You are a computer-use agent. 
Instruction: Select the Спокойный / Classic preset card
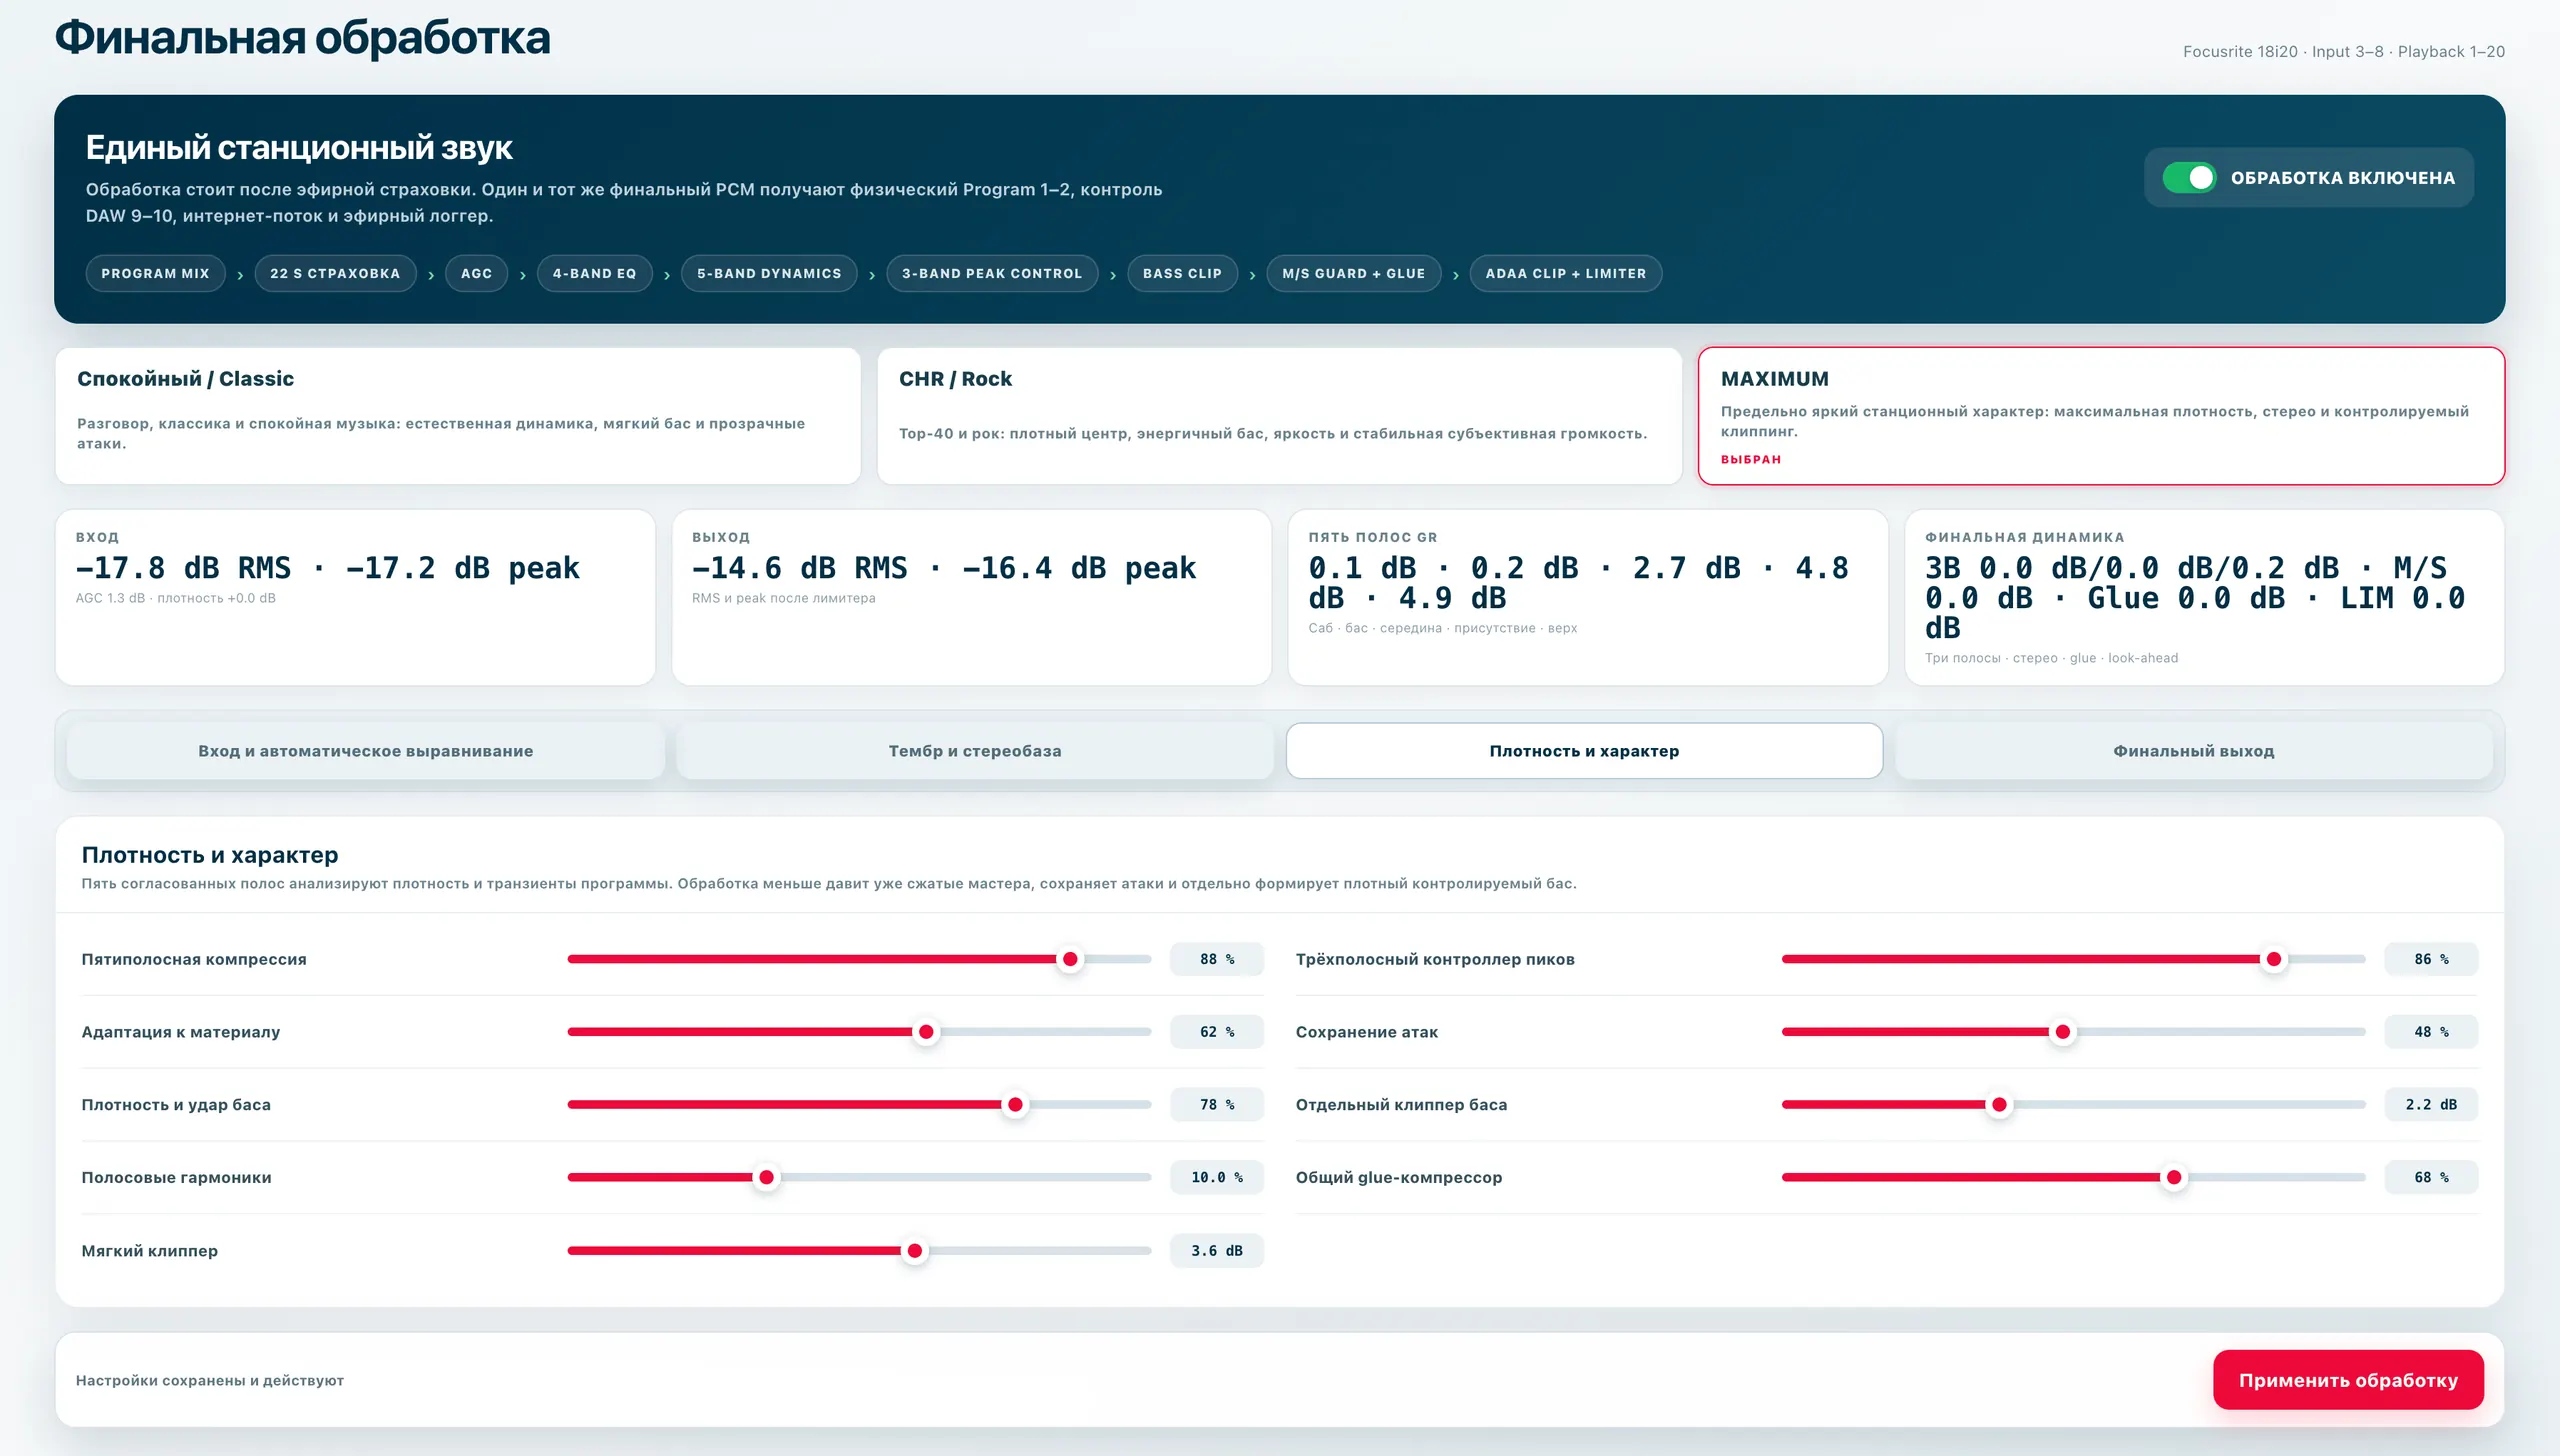[x=458, y=416]
